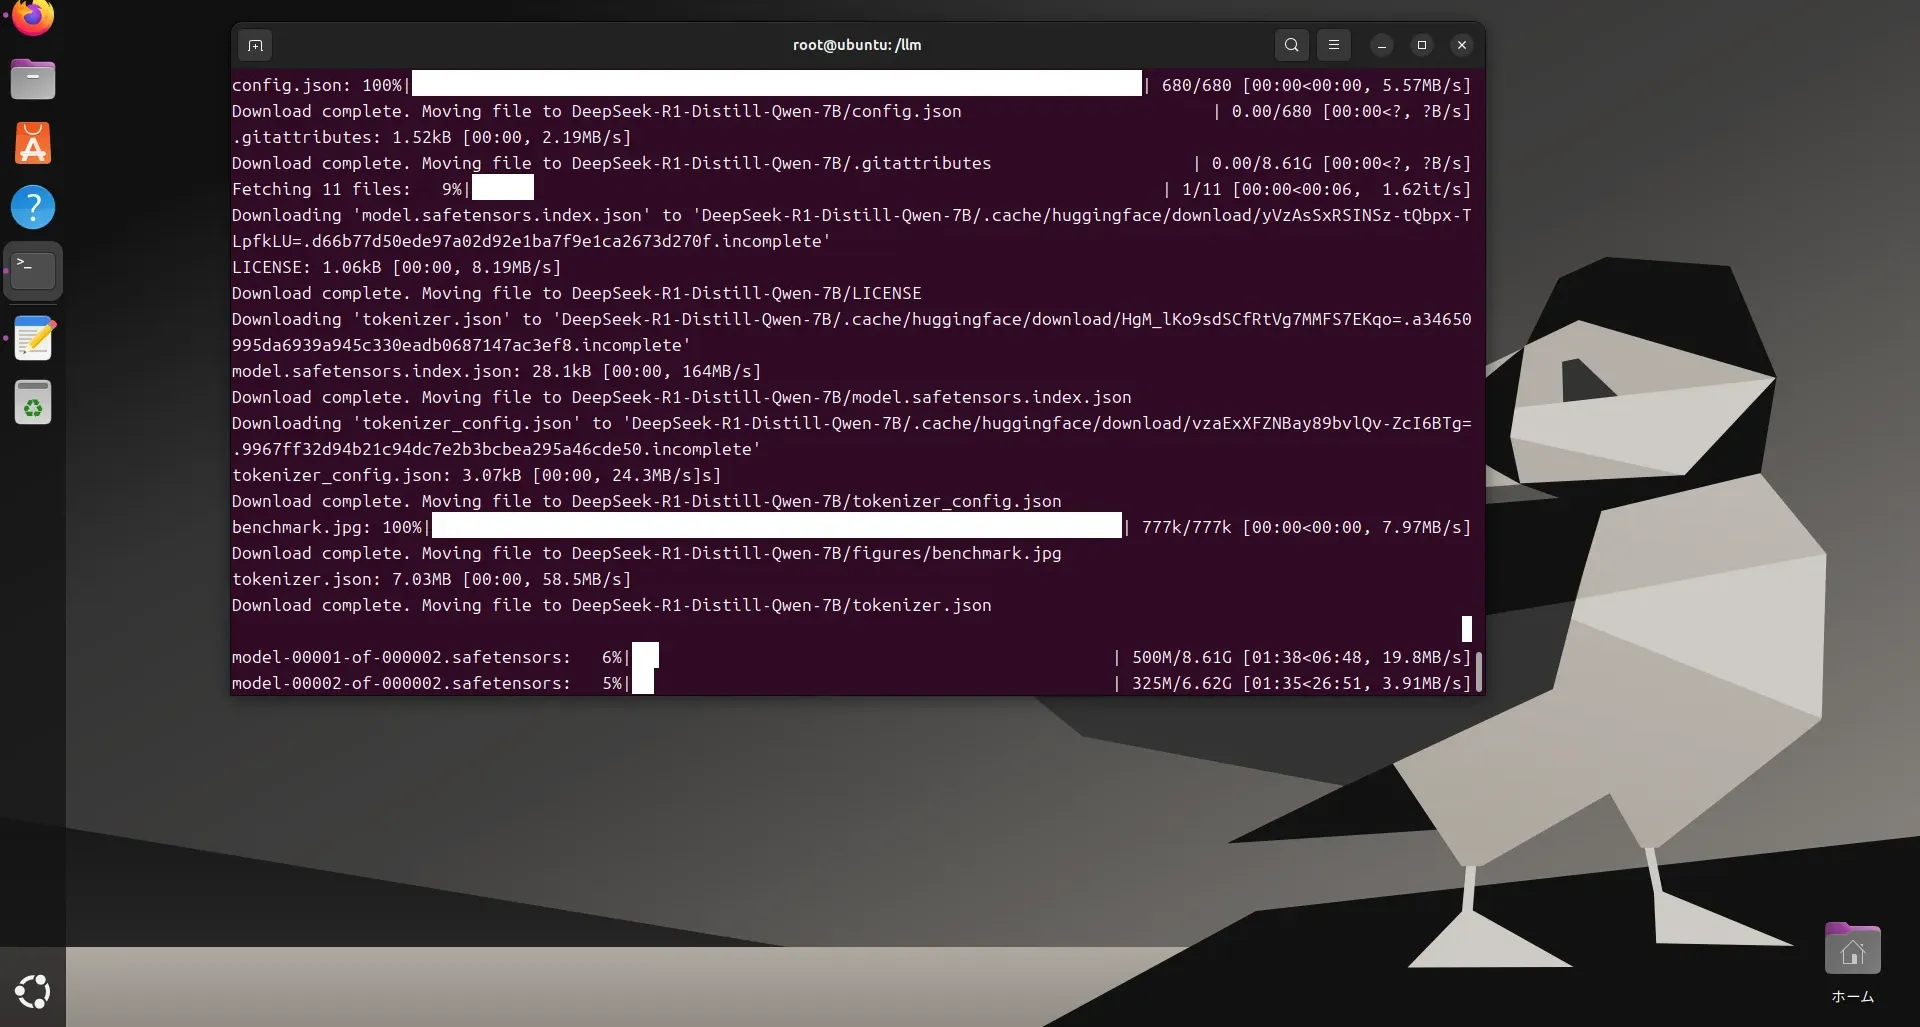
Task: Open Firefox from the dock
Action: pyautogui.click(x=33, y=17)
